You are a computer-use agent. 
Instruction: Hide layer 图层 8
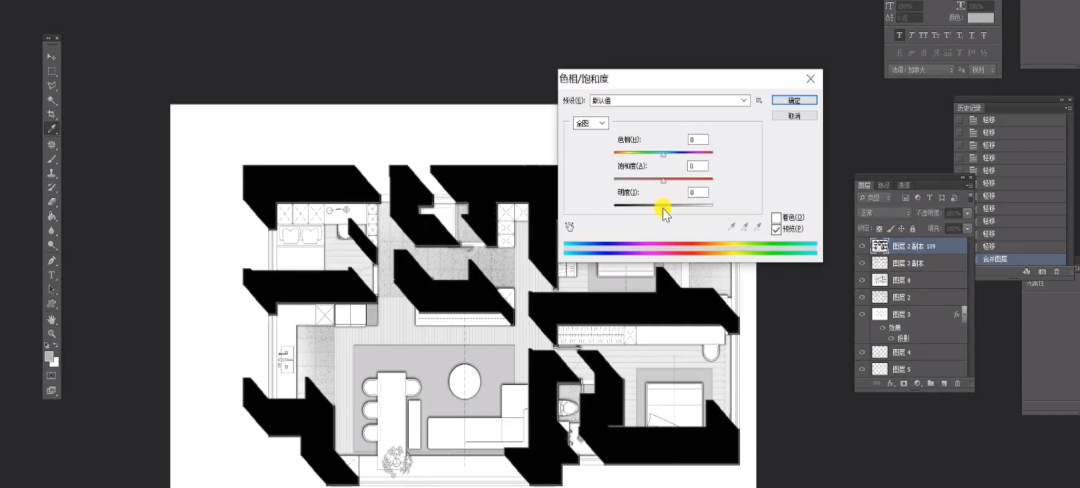tap(862, 280)
